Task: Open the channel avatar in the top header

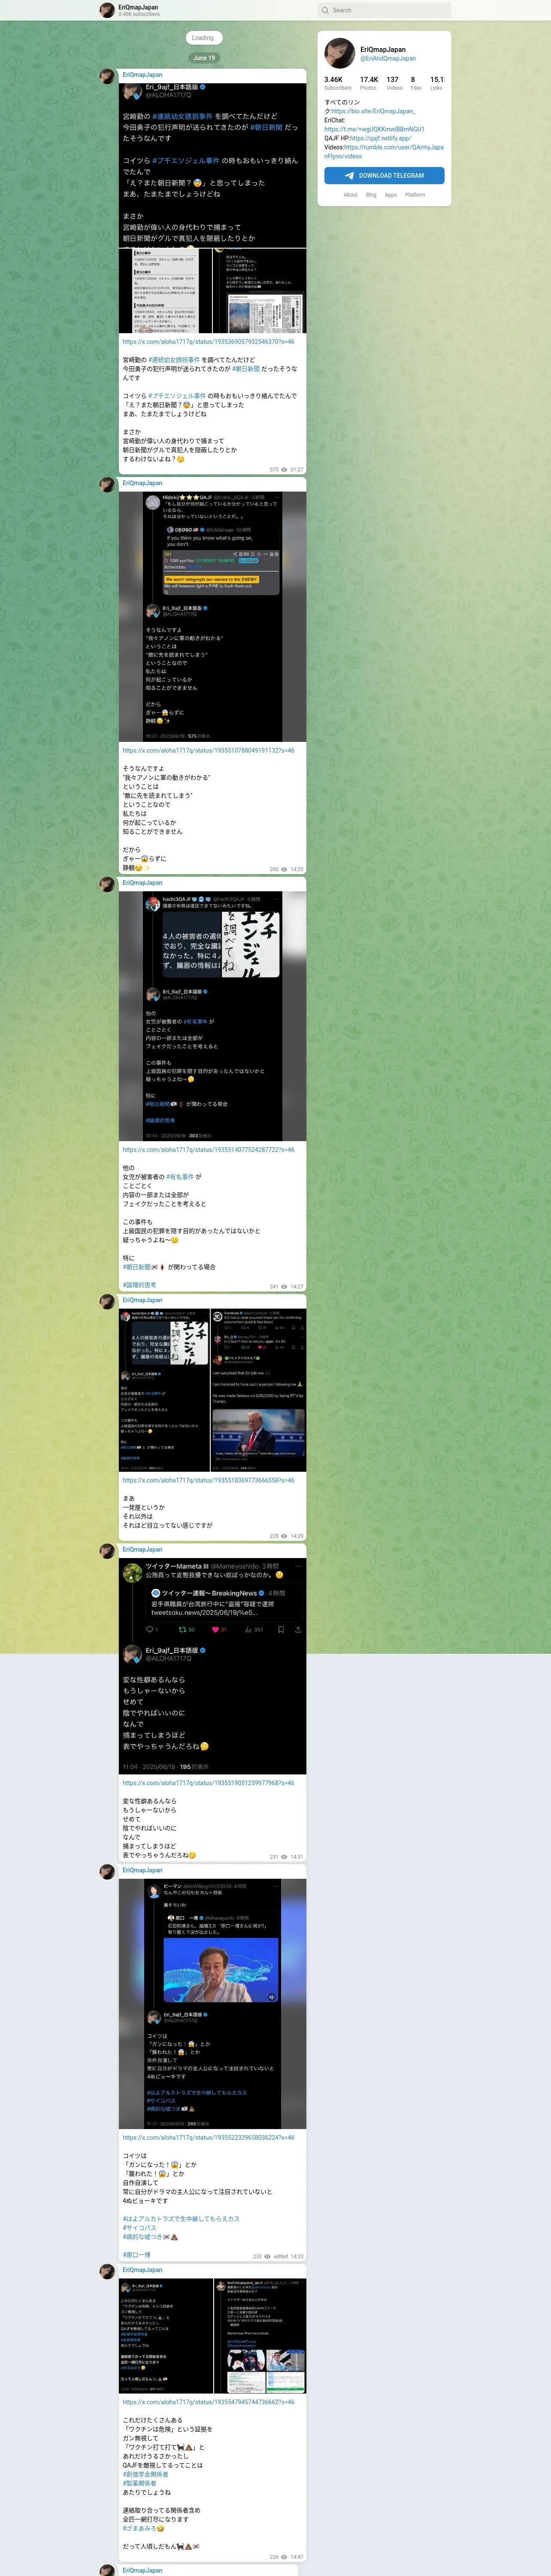Action: [x=107, y=10]
